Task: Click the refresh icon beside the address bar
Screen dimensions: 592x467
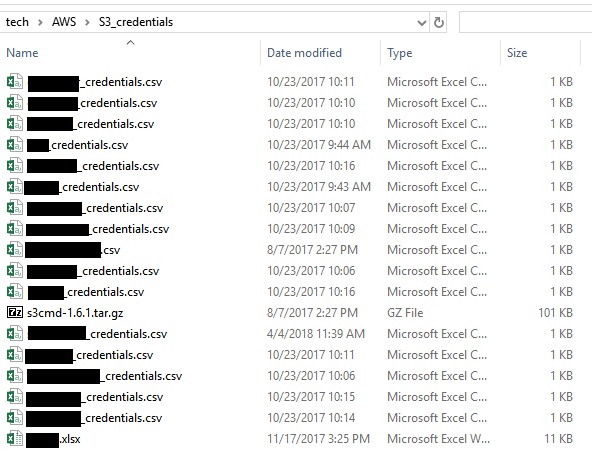Action: [x=438, y=23]
